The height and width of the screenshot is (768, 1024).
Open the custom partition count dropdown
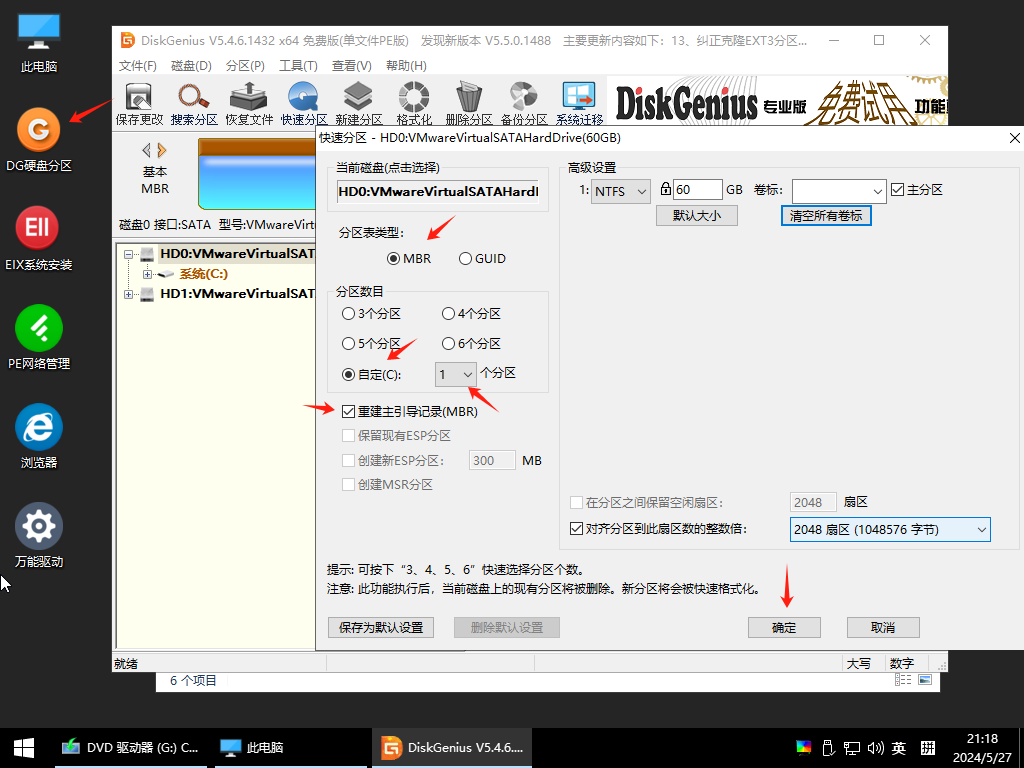pos(455,374)
